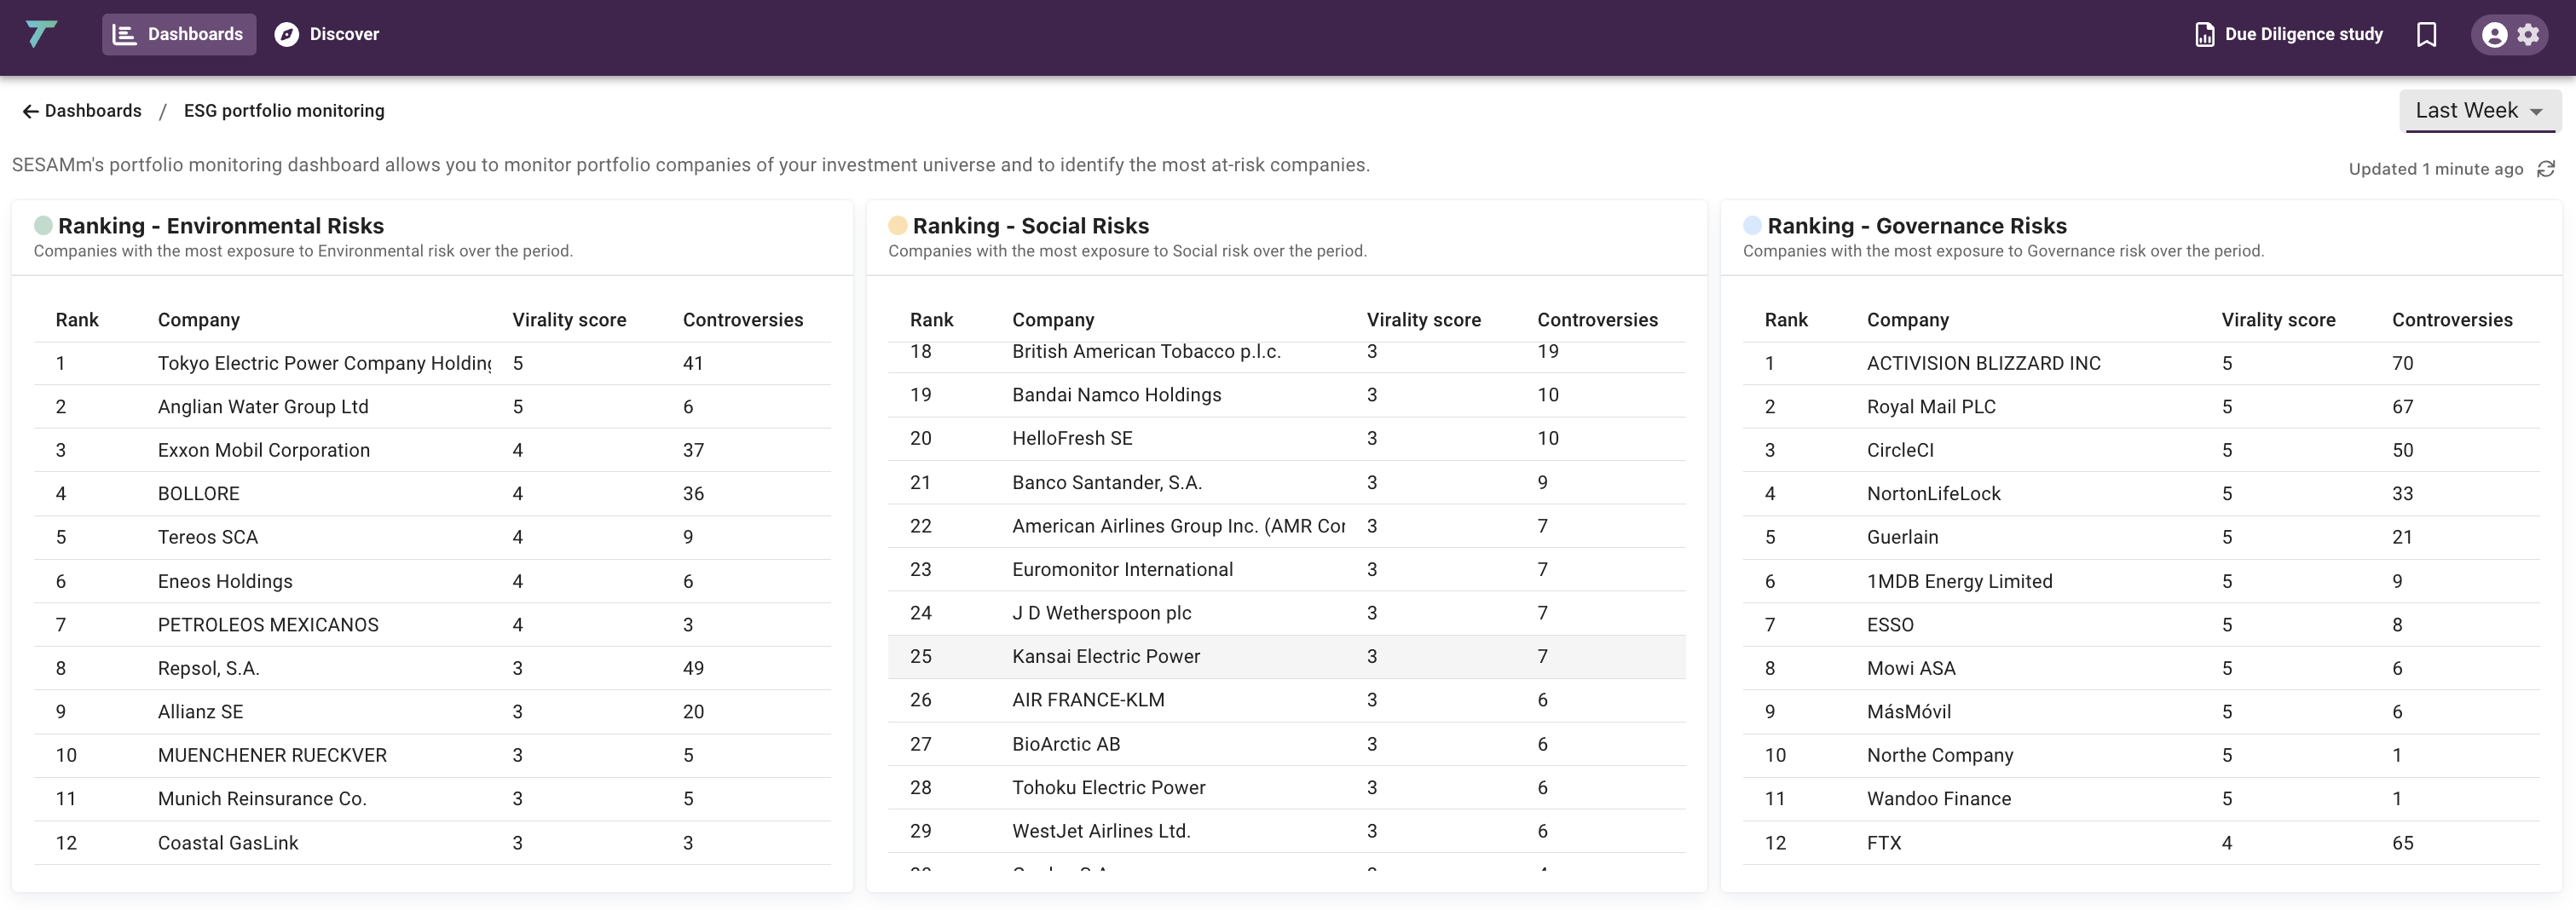Sort Governance table by Controversies header
The image size is (2576, 910).
(2452, 320)
